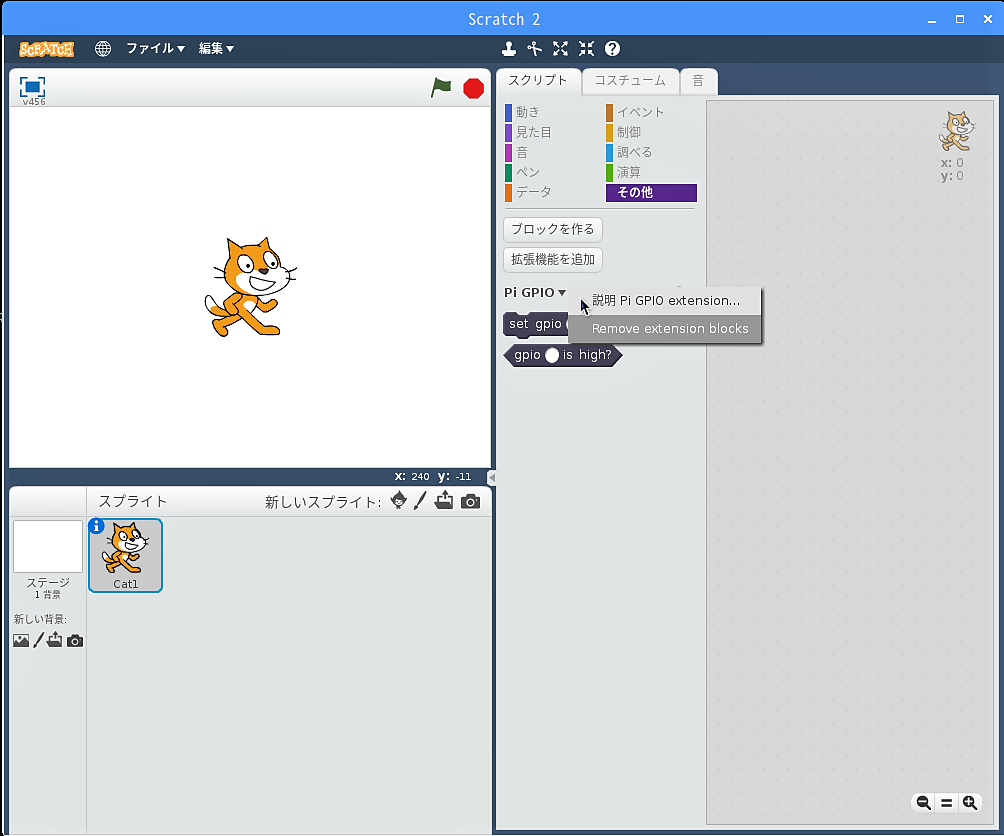Choose new sprite from library
This screenshot has width=1004, height=836.
(x=398, y=501)
